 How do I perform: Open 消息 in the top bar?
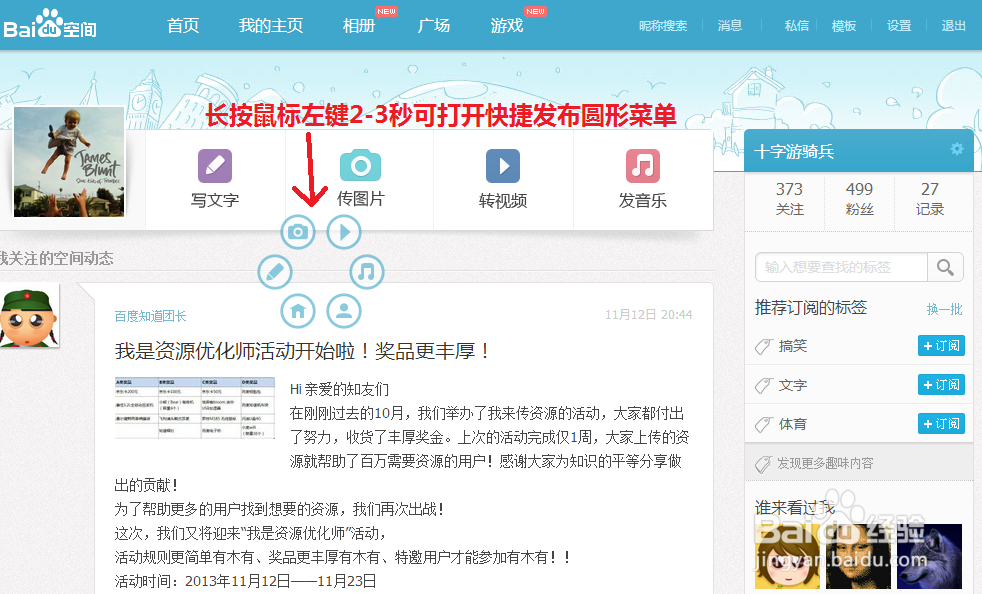[x=730, y=26]
